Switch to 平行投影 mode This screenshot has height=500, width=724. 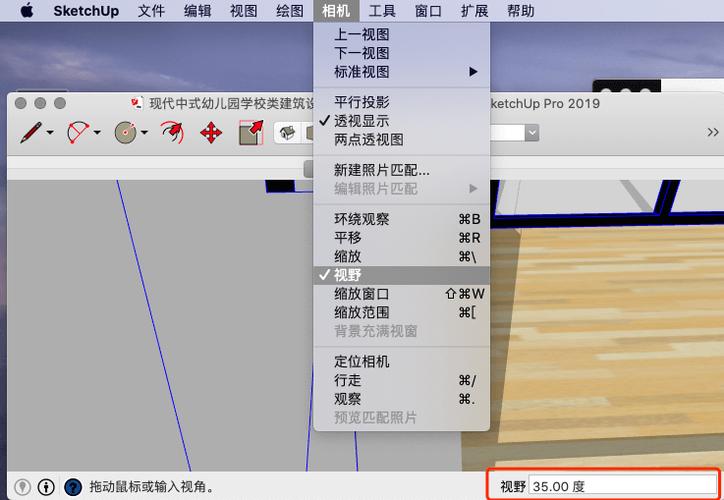click(x=401, y=102)
